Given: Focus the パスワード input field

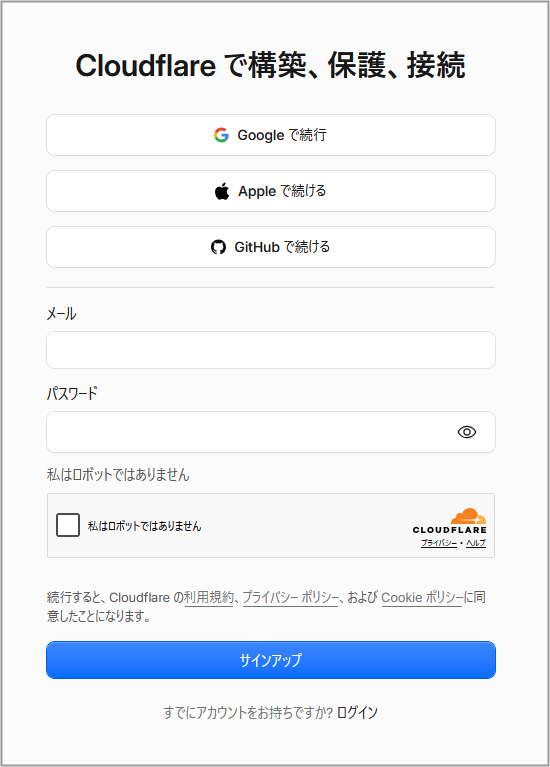Looking at the screenshot, I should 271,432.
